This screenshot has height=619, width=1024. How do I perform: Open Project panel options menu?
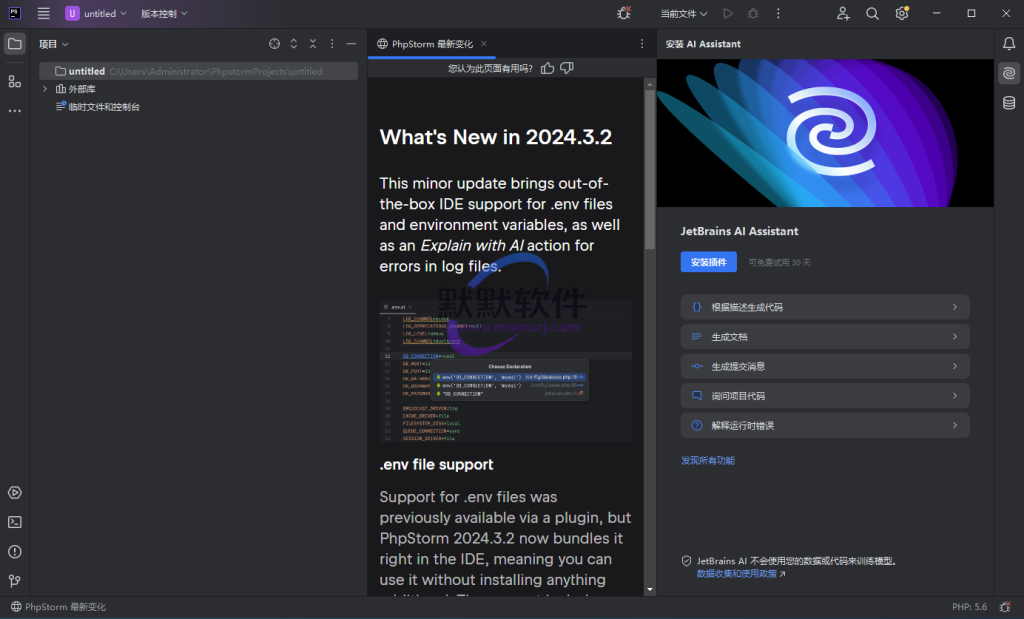pos(332,44)
